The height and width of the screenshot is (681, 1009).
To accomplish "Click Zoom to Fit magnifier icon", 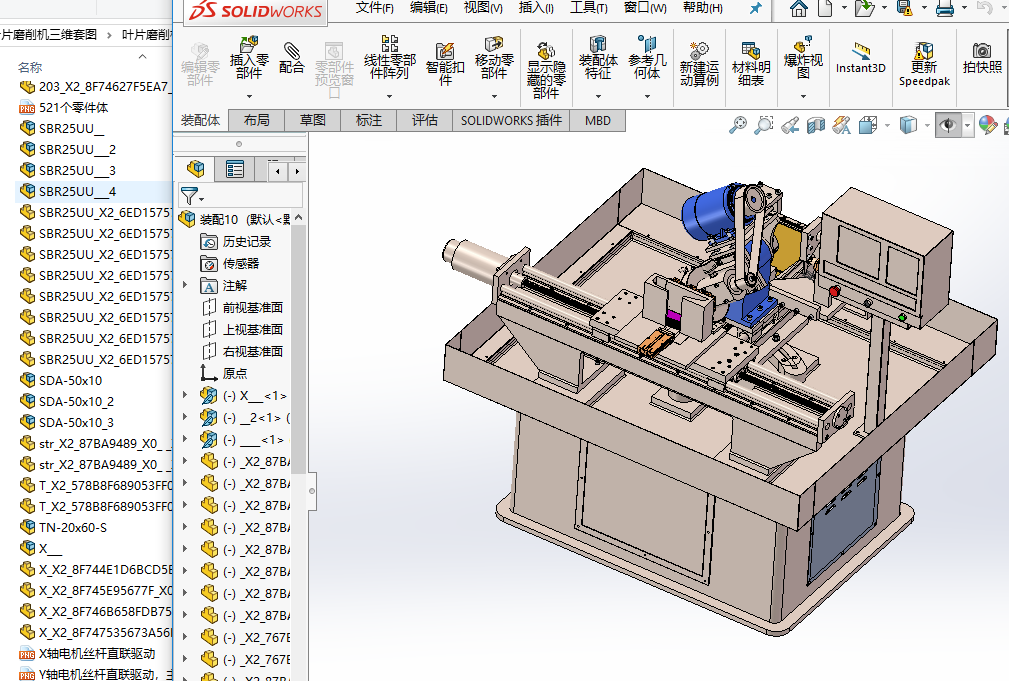I will click(737, 124).
